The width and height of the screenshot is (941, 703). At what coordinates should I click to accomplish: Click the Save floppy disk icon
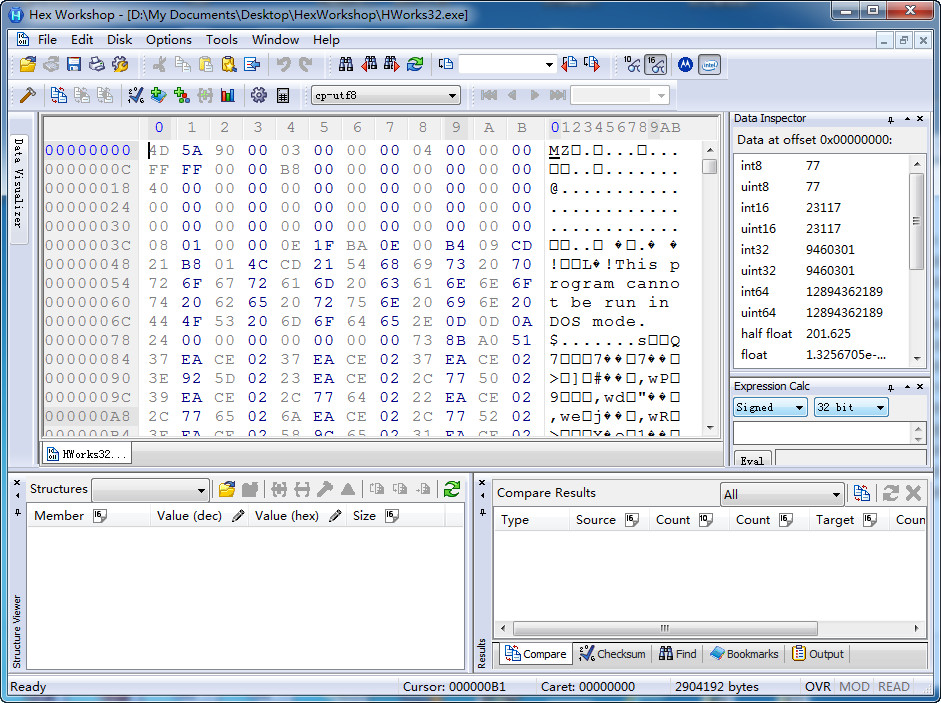74,64
